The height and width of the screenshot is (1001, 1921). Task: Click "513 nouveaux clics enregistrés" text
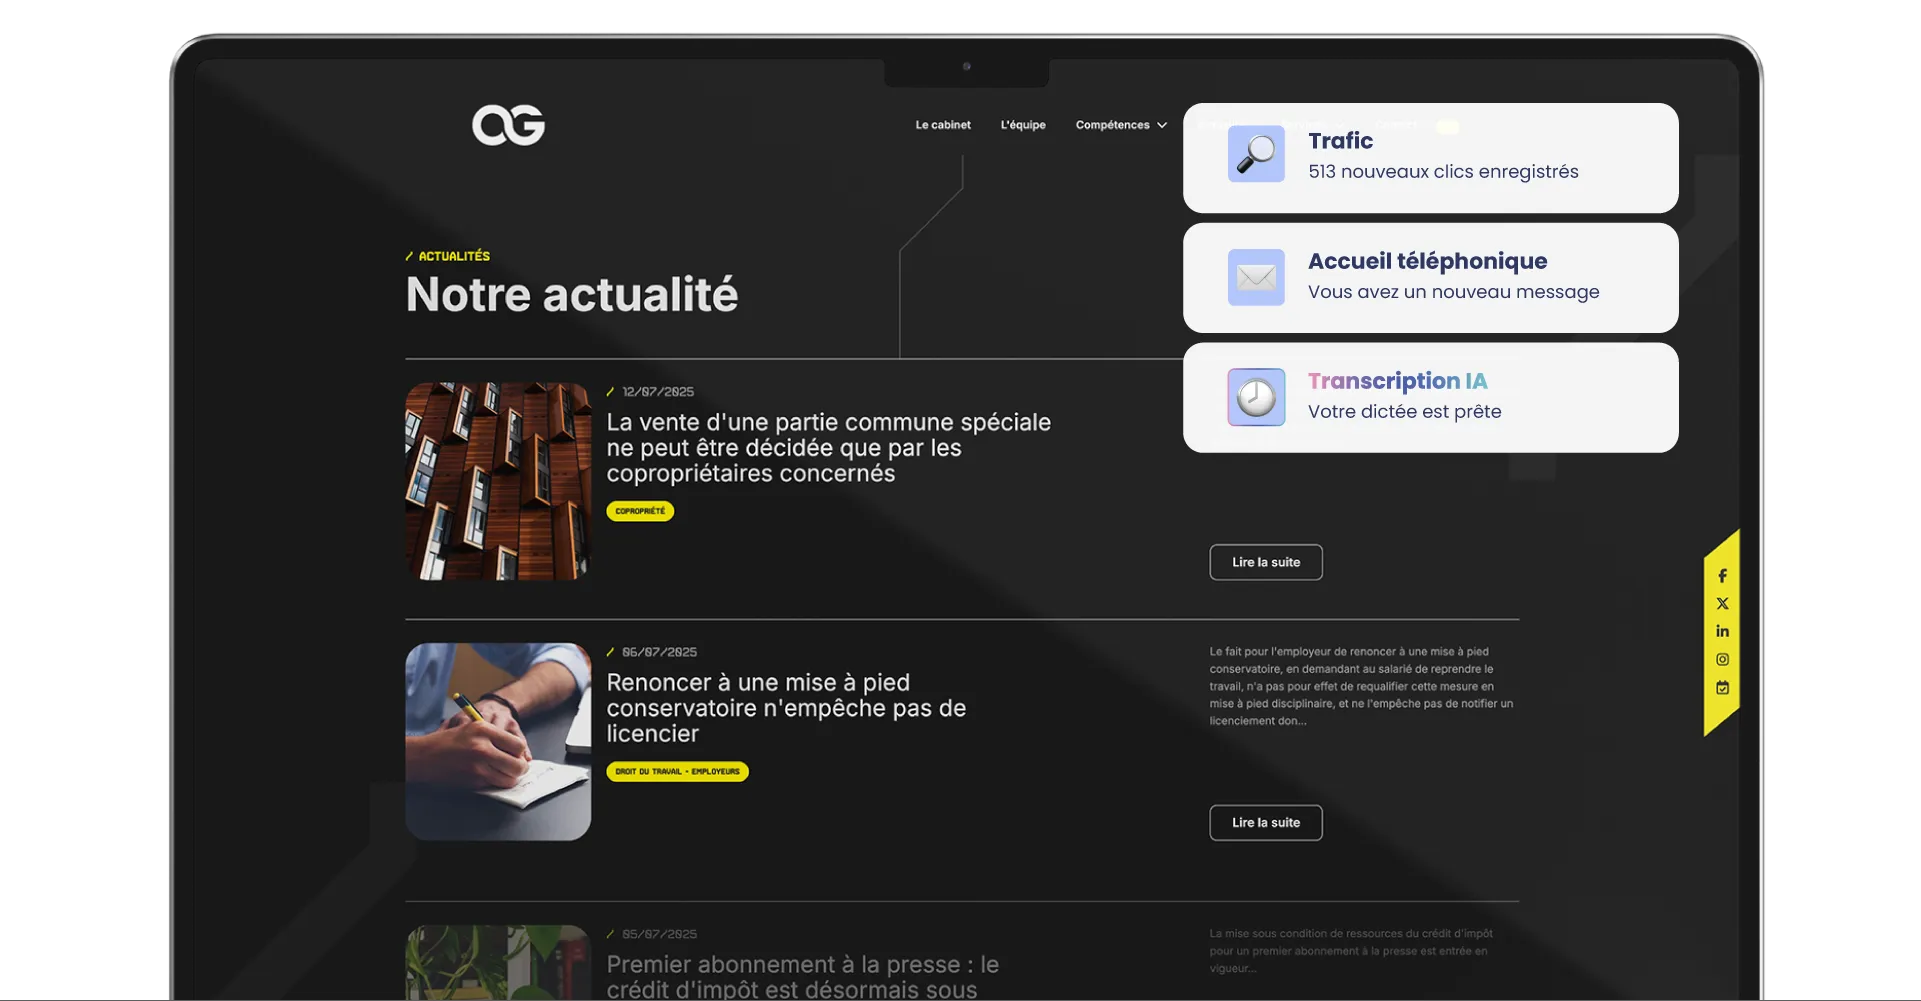[x=1443, y=172]
